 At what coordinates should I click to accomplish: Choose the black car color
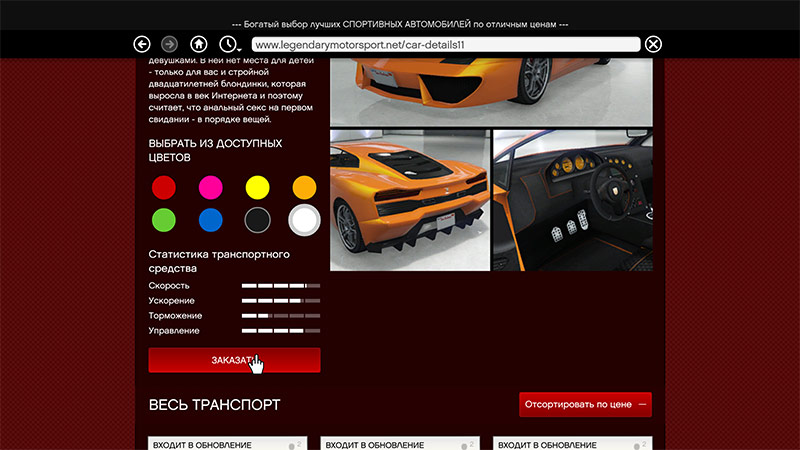tap(258, 220)
